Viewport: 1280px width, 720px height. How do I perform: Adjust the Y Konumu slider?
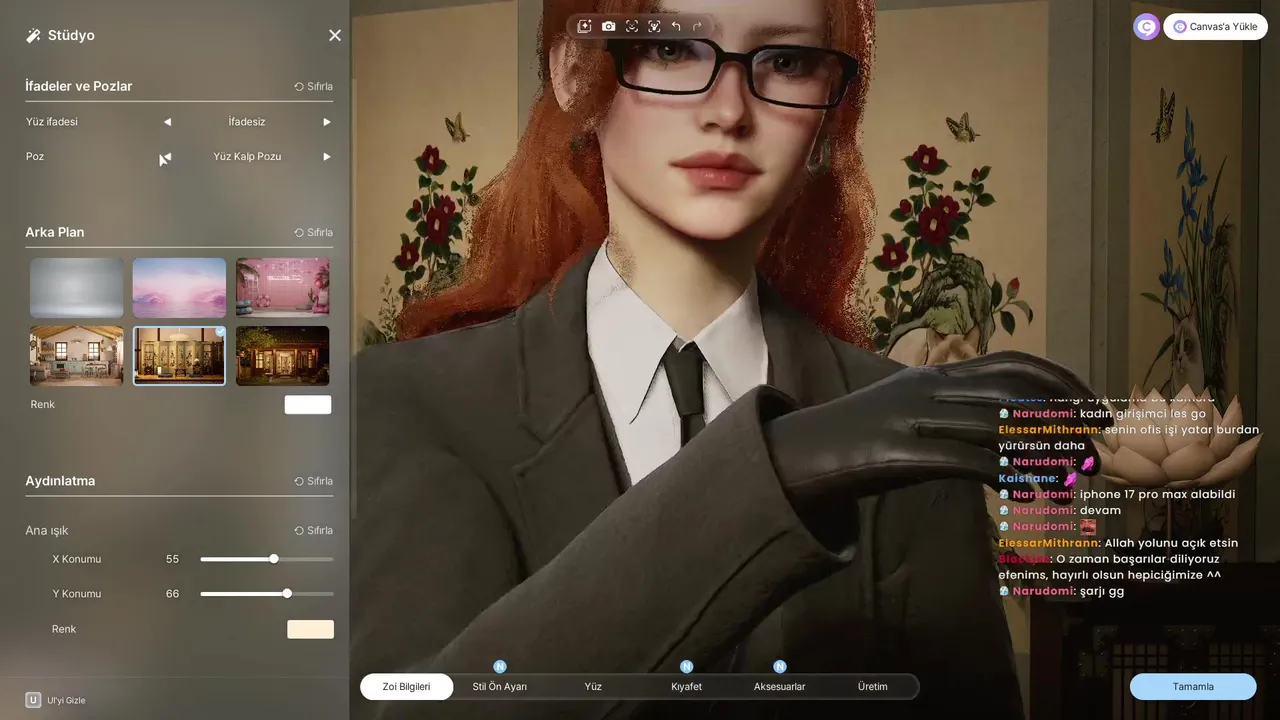(x=267, y=593)
